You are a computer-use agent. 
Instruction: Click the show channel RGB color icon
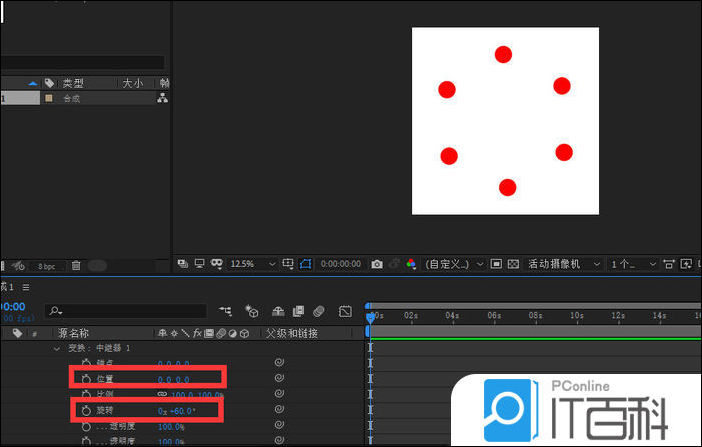point(411,264)
